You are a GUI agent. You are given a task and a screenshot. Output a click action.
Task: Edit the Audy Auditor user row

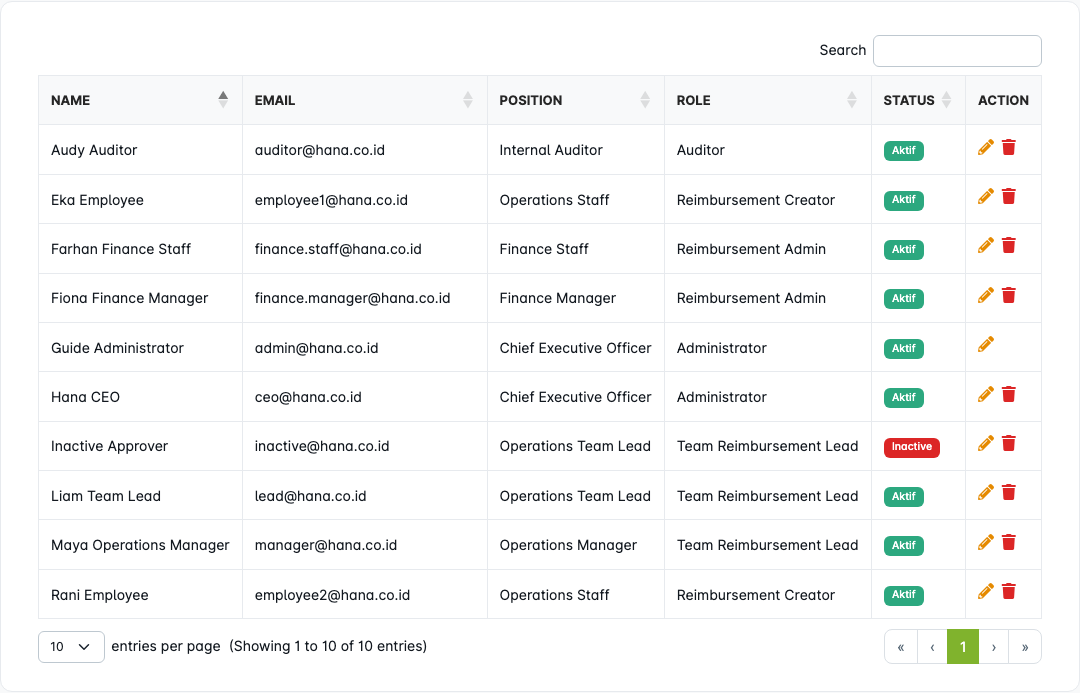coord(986,148)
